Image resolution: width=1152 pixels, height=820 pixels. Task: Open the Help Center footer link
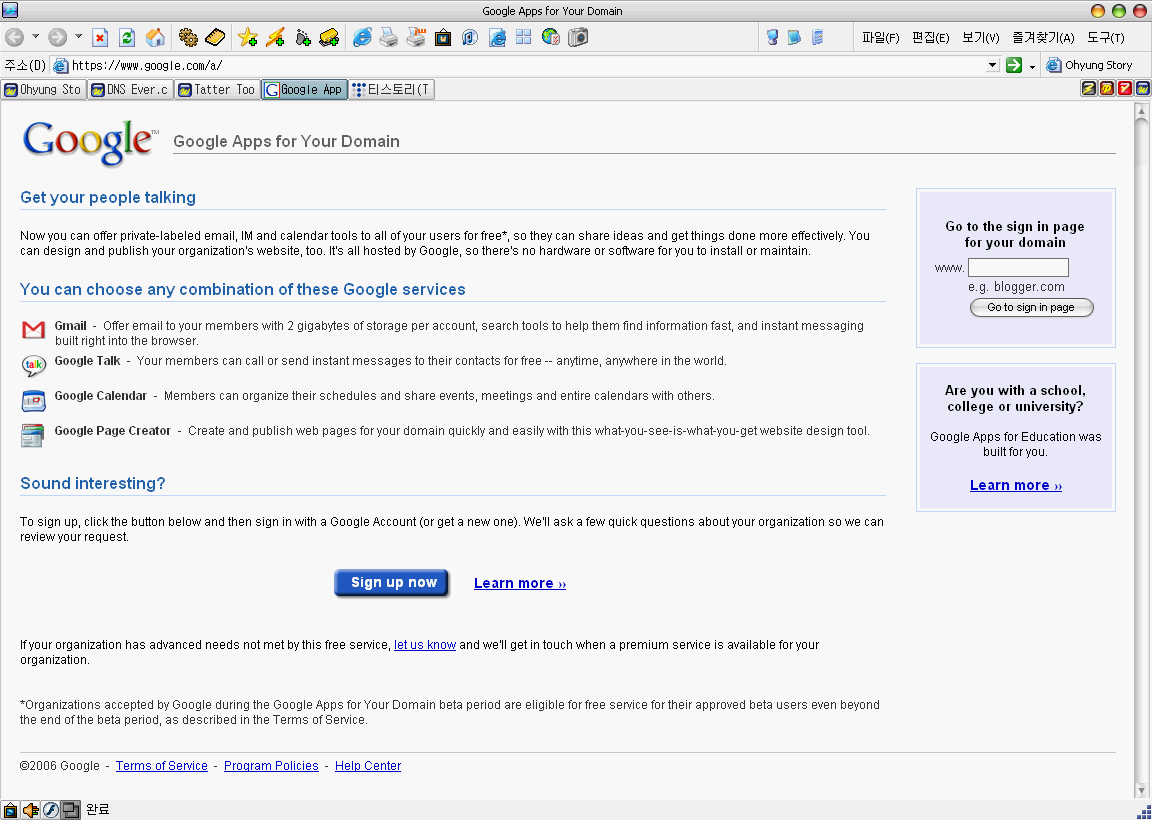coord(368,766)
